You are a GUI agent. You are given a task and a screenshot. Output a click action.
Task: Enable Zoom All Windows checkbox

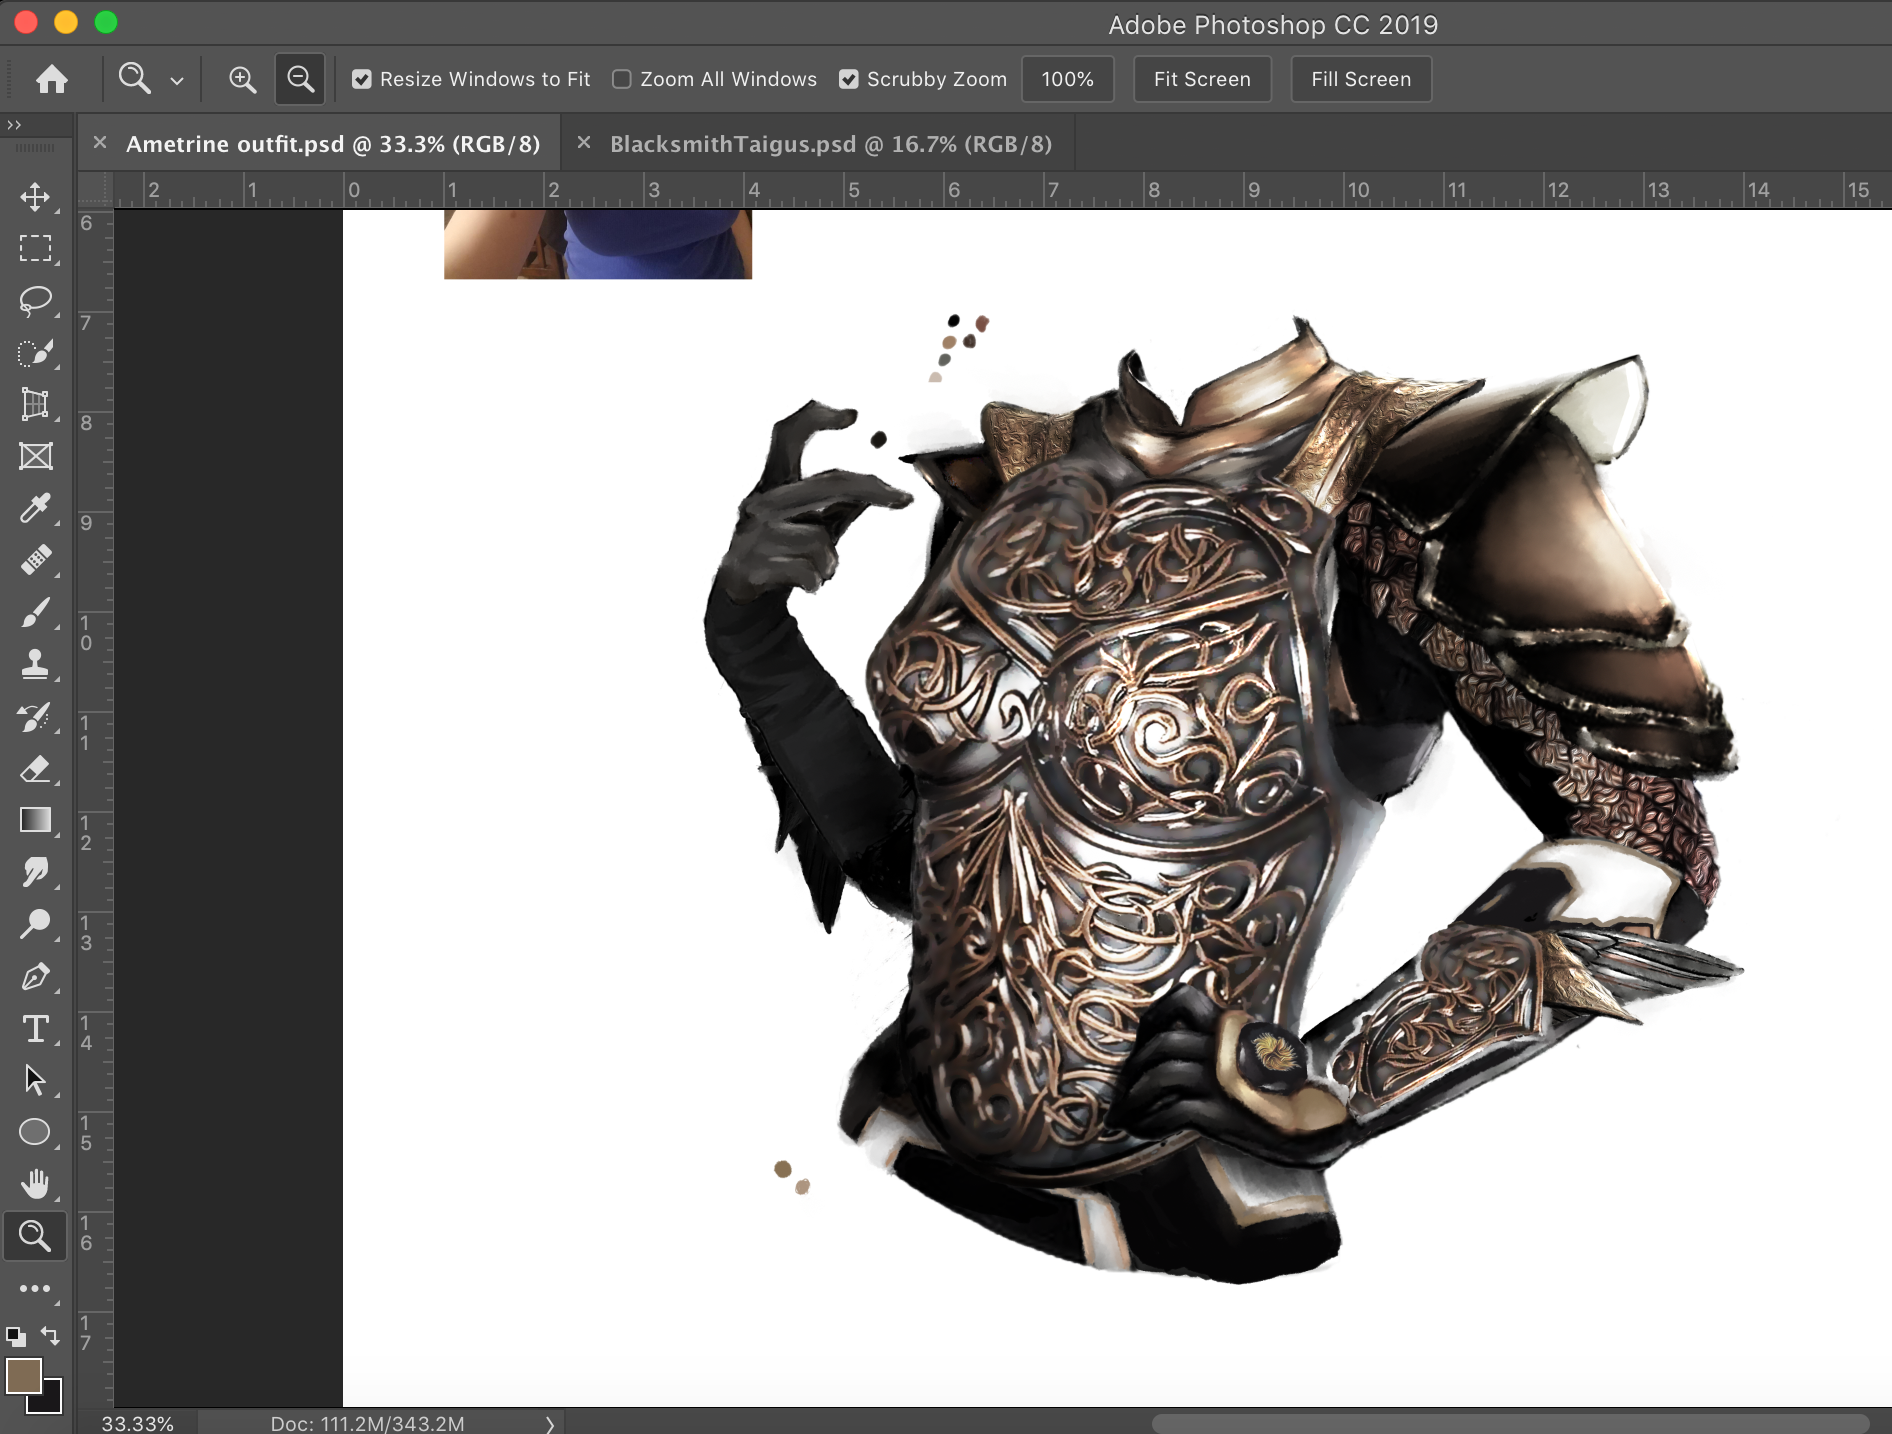tap(622, 79)
